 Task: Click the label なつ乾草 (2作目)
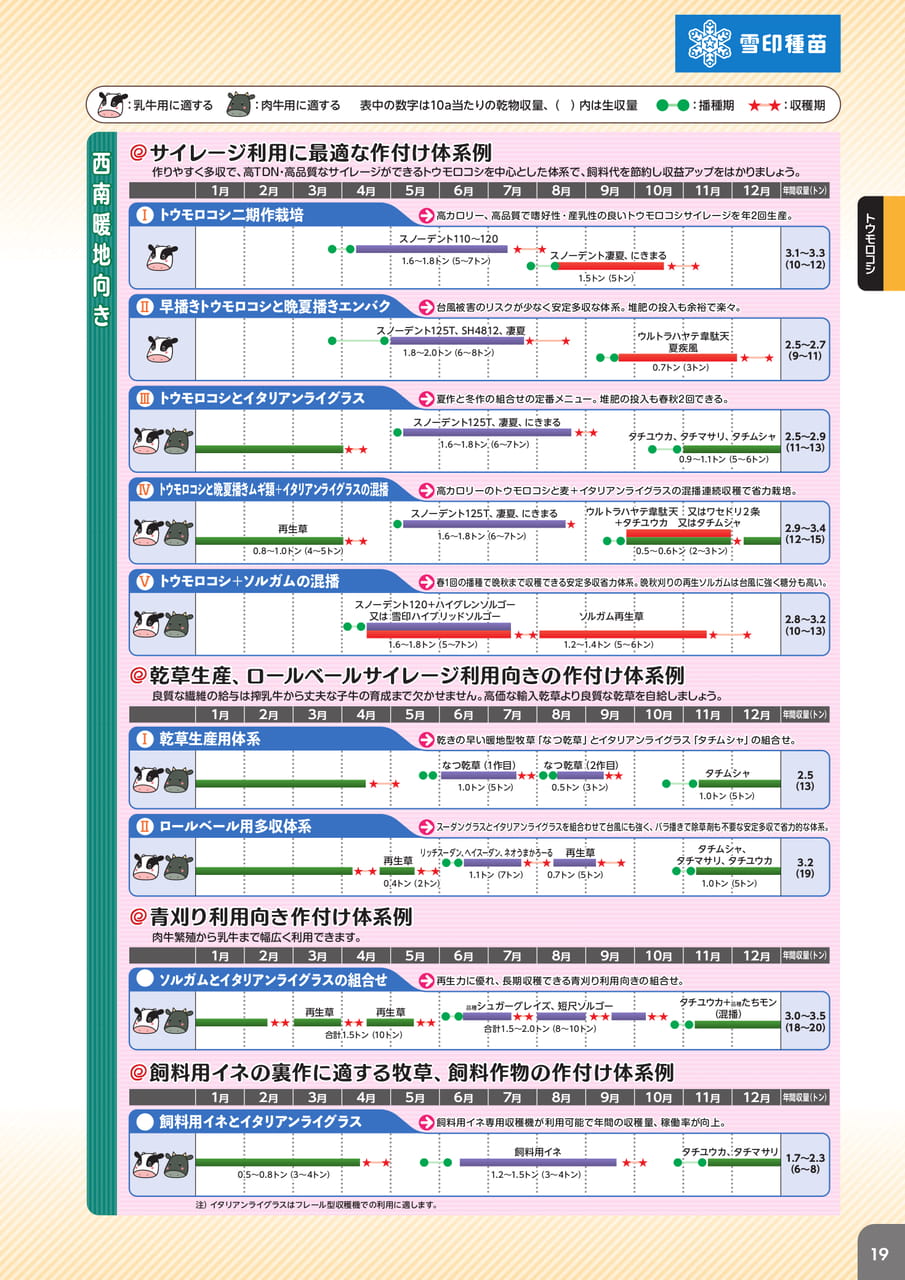point(583,765)
